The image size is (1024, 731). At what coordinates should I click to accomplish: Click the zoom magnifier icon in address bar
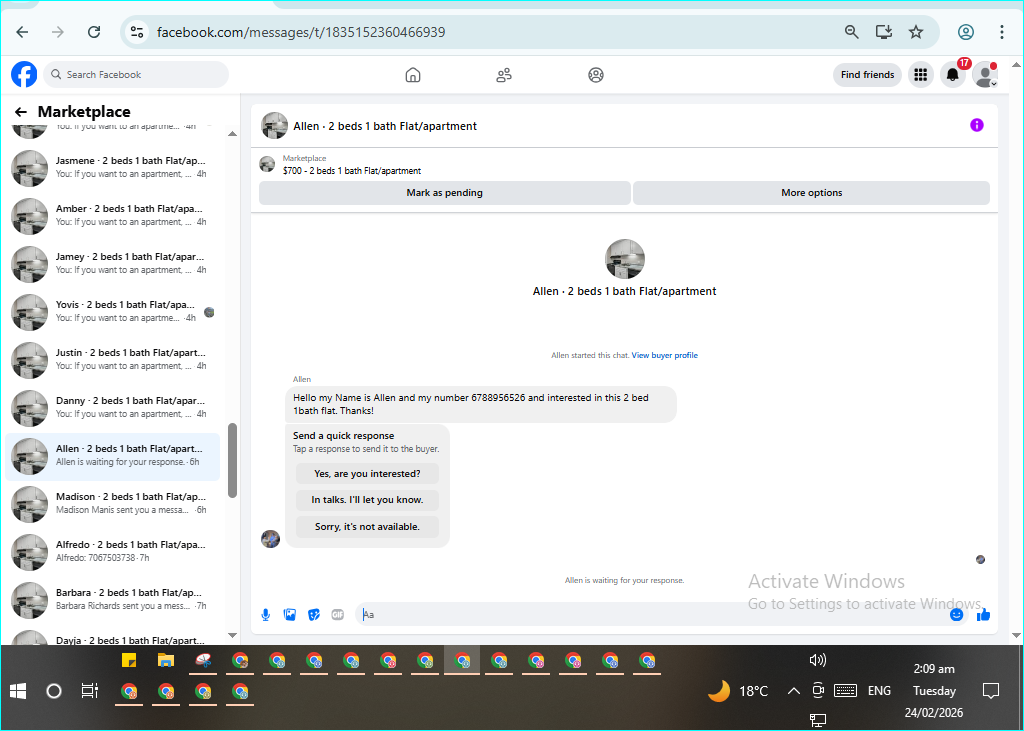click(851, 32)
